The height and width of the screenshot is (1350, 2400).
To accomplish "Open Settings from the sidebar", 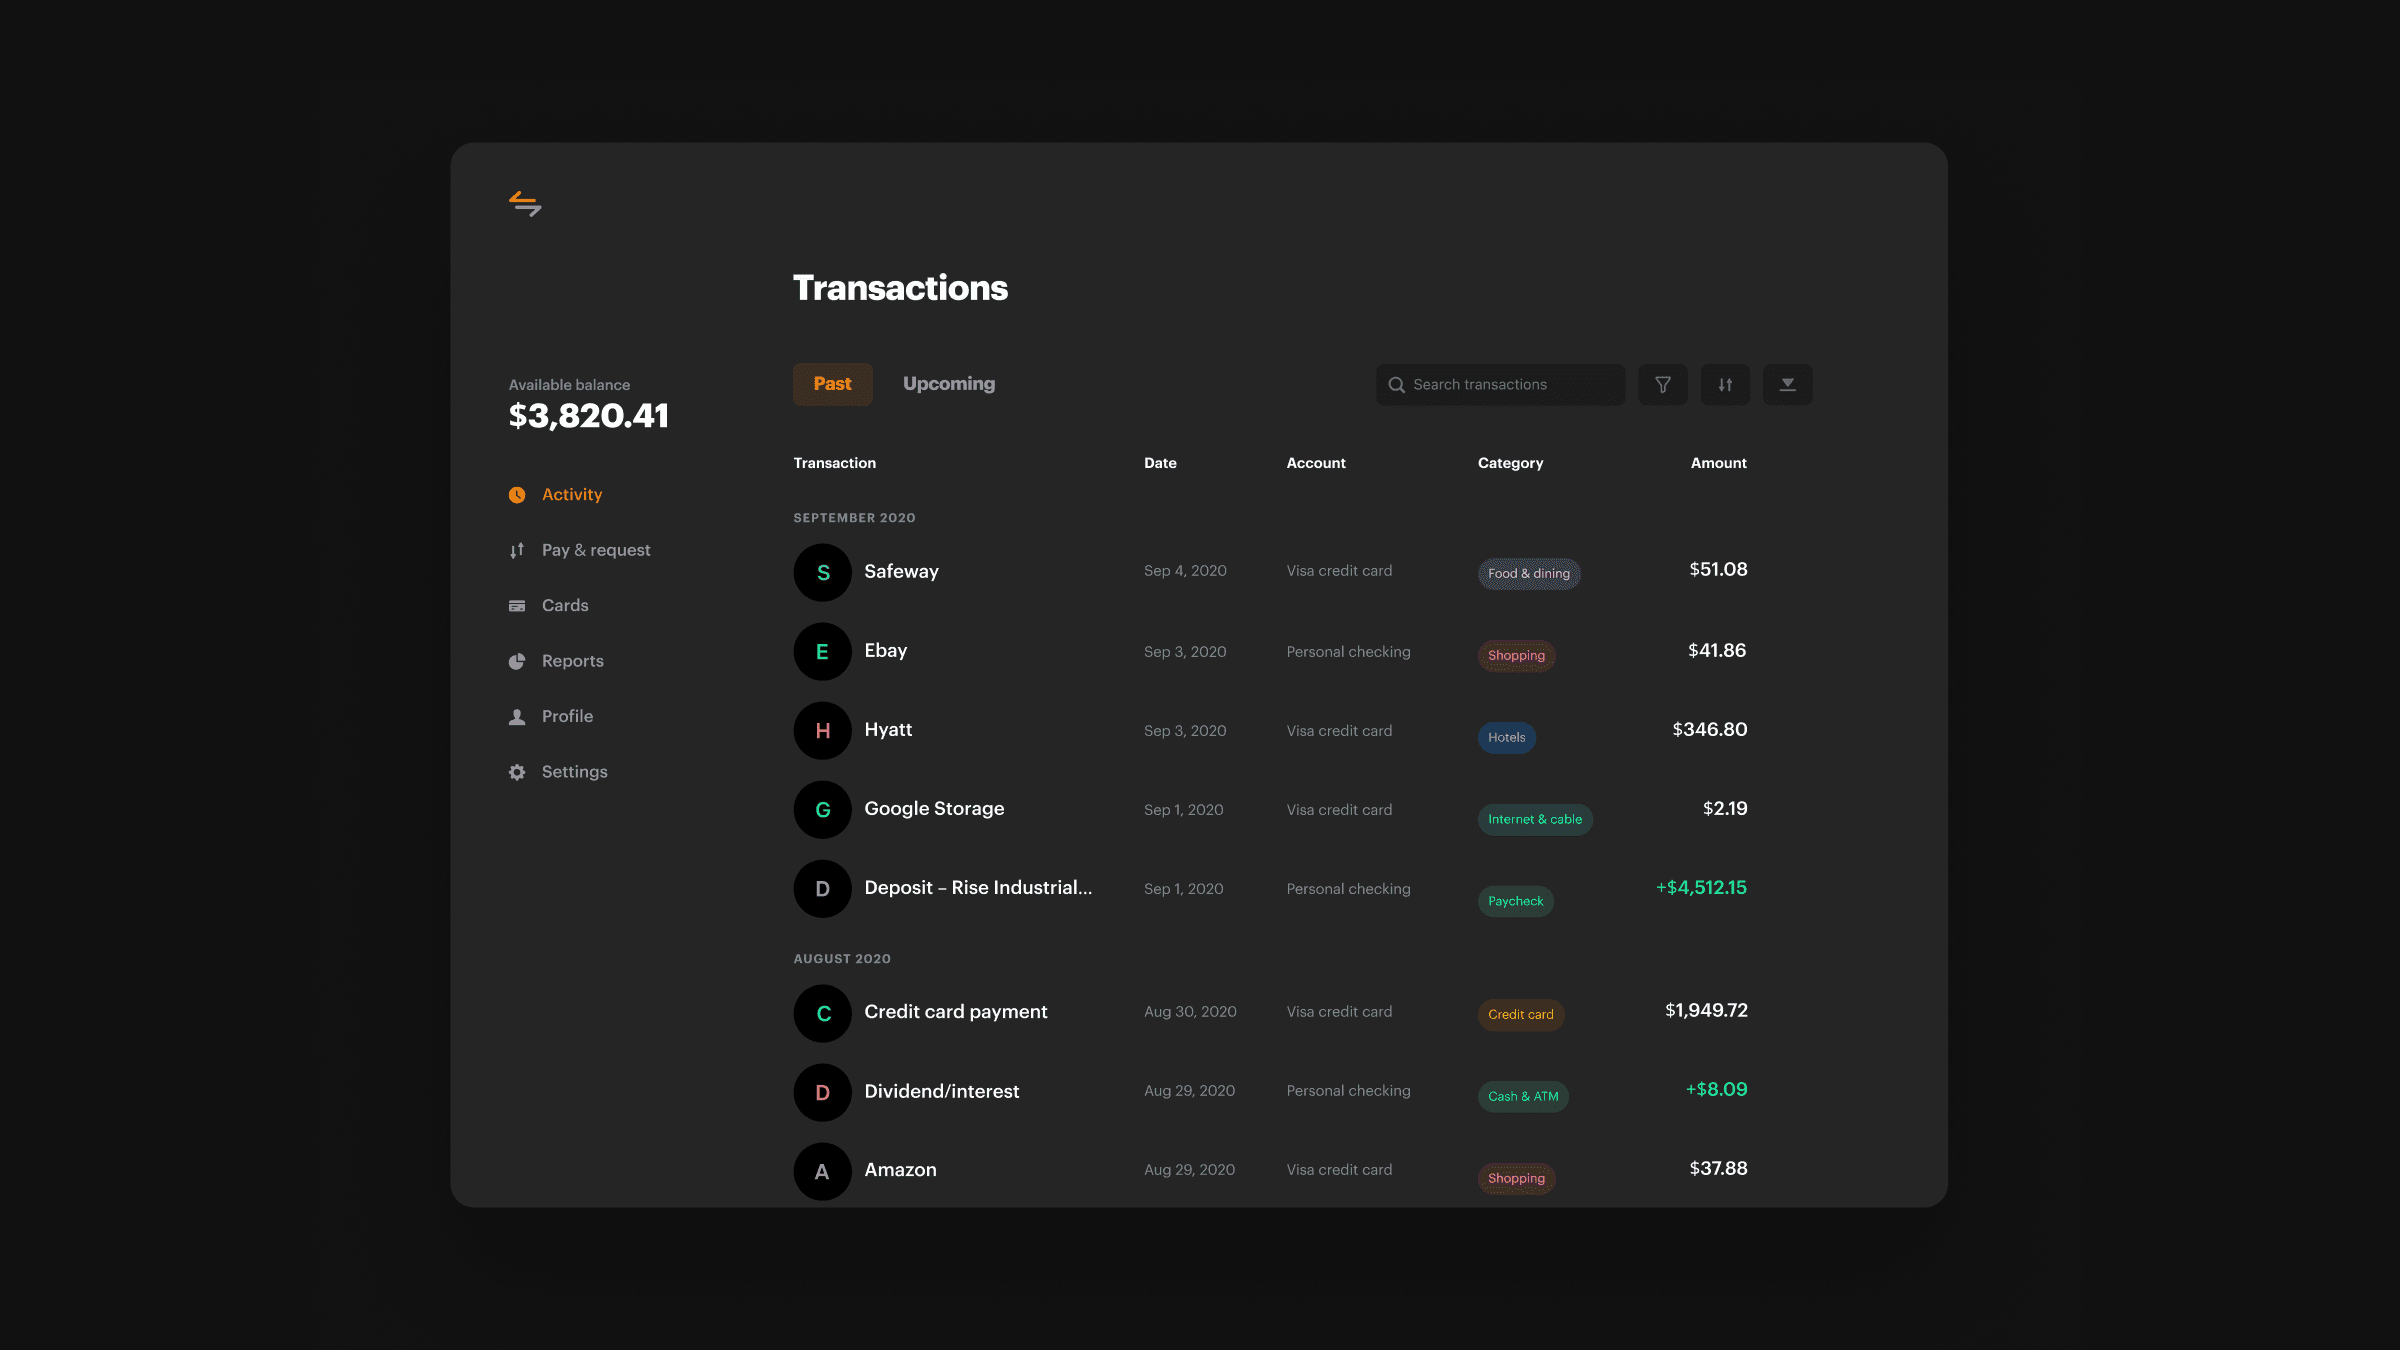I will point(574,772).
